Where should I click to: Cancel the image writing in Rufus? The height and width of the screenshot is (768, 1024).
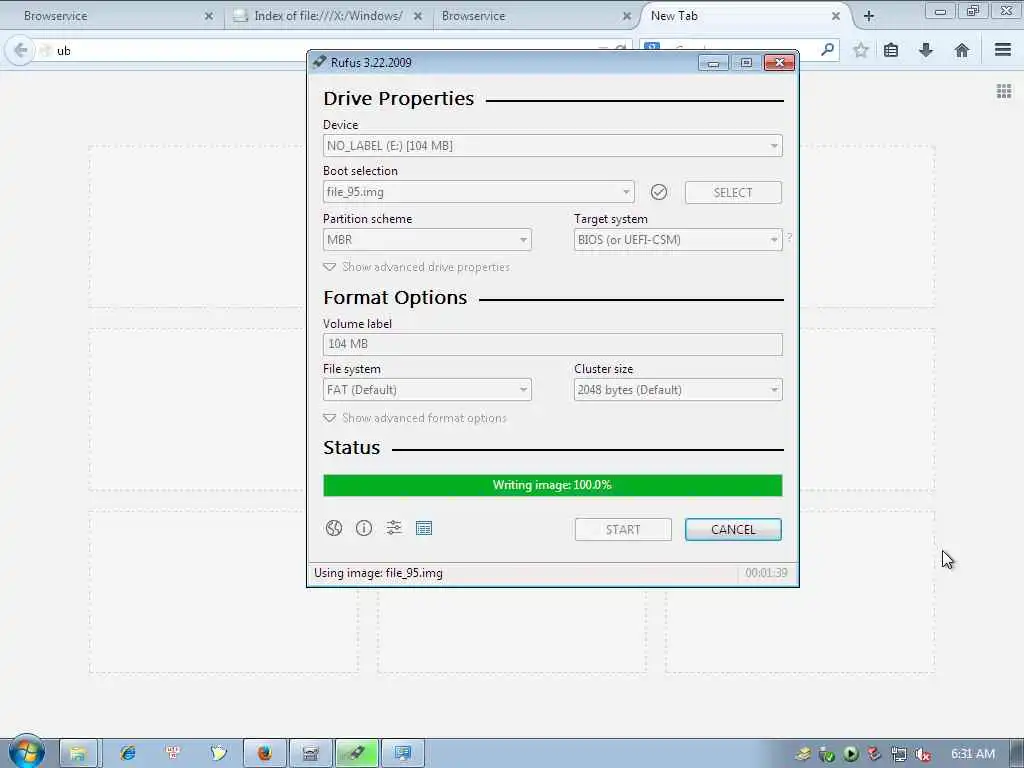733,530
